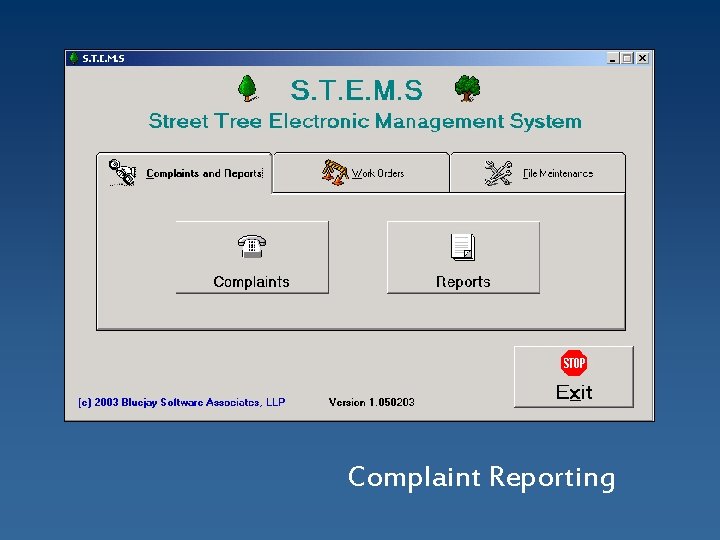Click the leafy tree icon right of S.T.E.M.S

click(467, 88)
